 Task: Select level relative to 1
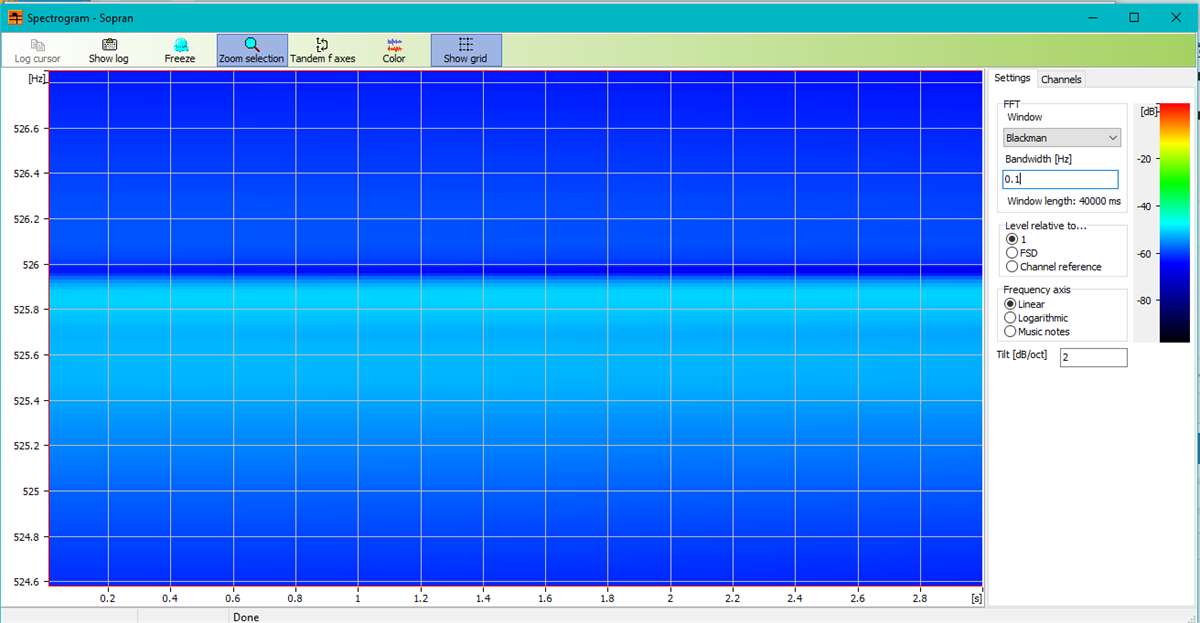pyautogui.click(x=1015, y=240)
